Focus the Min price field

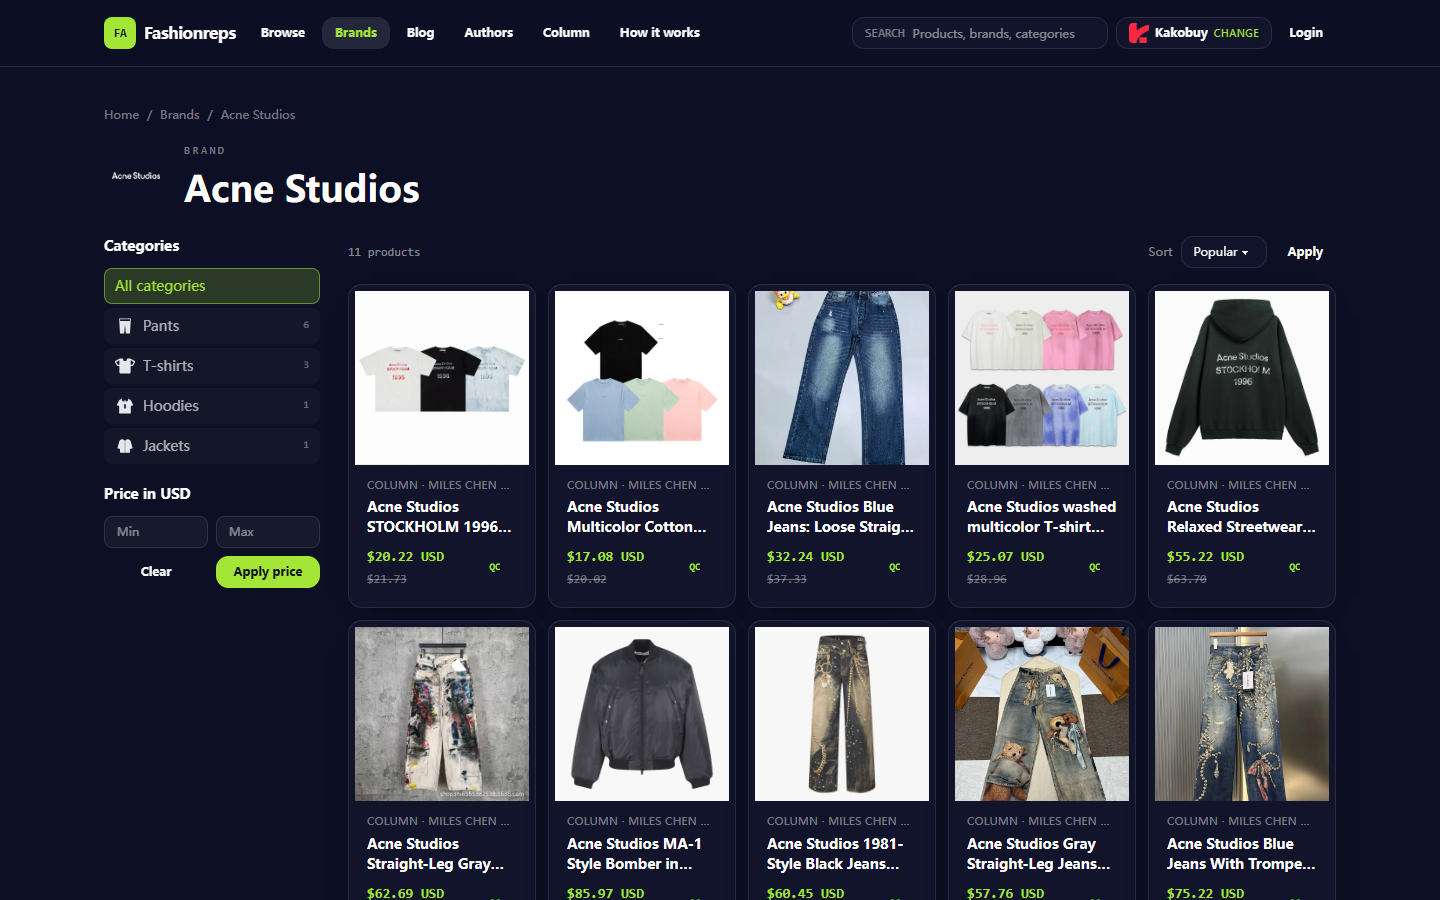156,532
